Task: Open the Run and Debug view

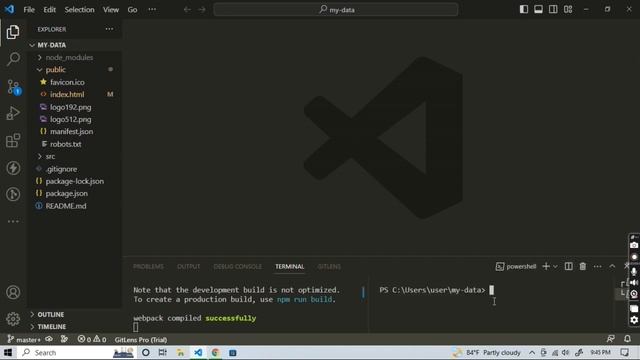Action: pyautogui.click(x=13, y=113)
